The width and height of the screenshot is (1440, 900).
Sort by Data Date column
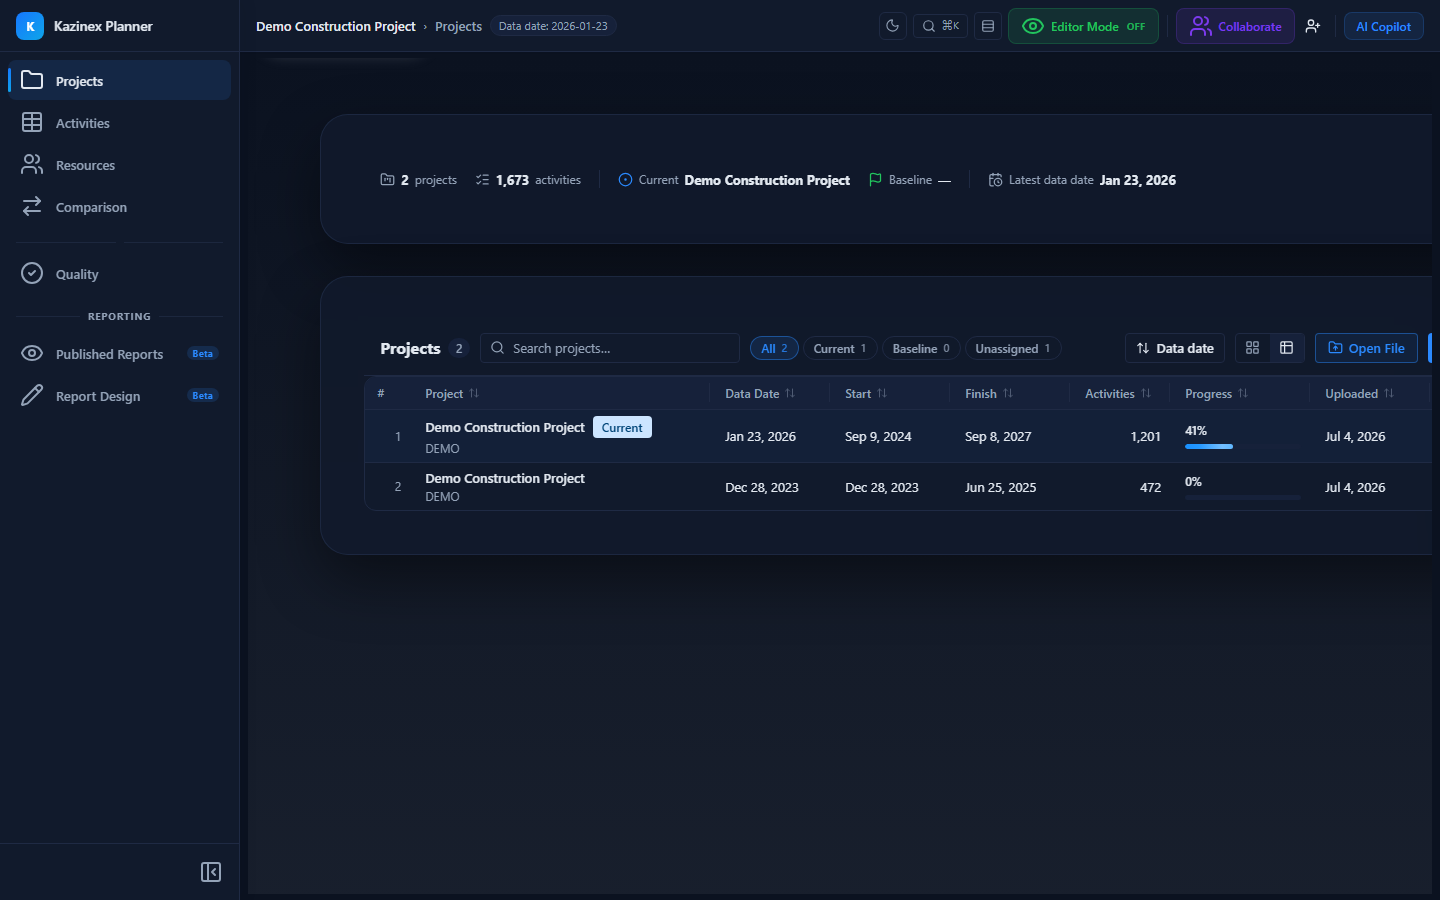(760, 394)
